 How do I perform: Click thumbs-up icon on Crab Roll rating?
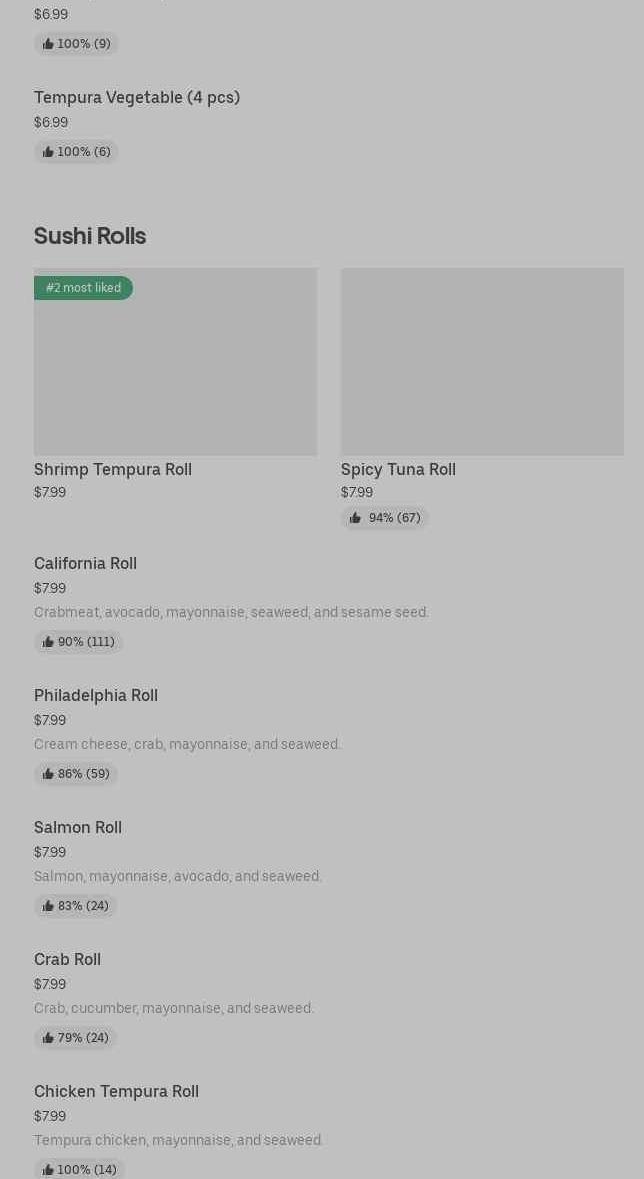pyautogui.click(x=48, y=1038)
